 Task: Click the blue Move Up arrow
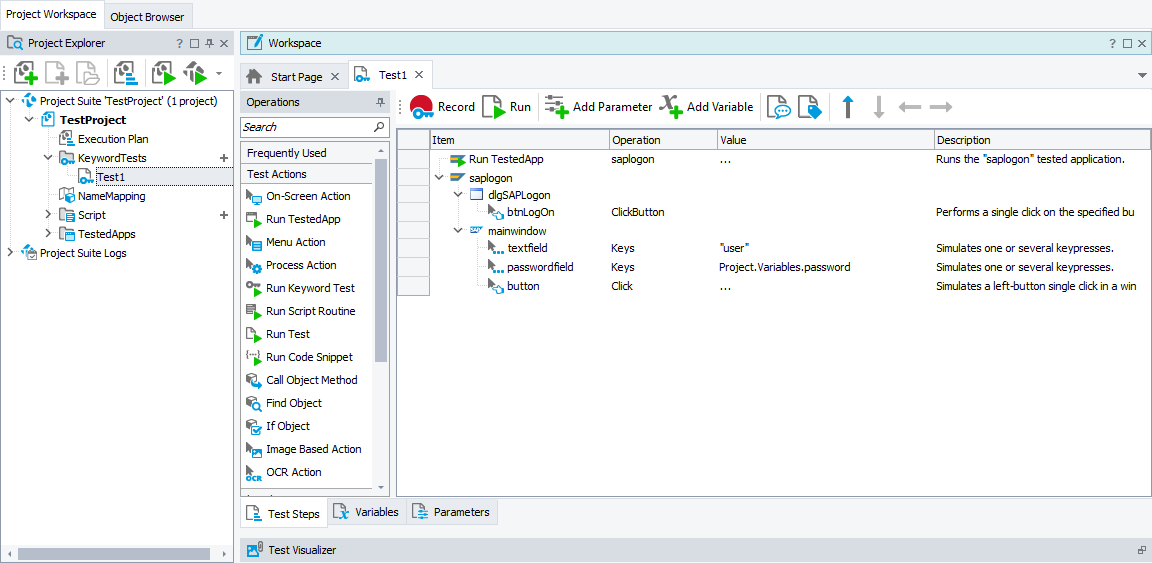coord(848,107)
